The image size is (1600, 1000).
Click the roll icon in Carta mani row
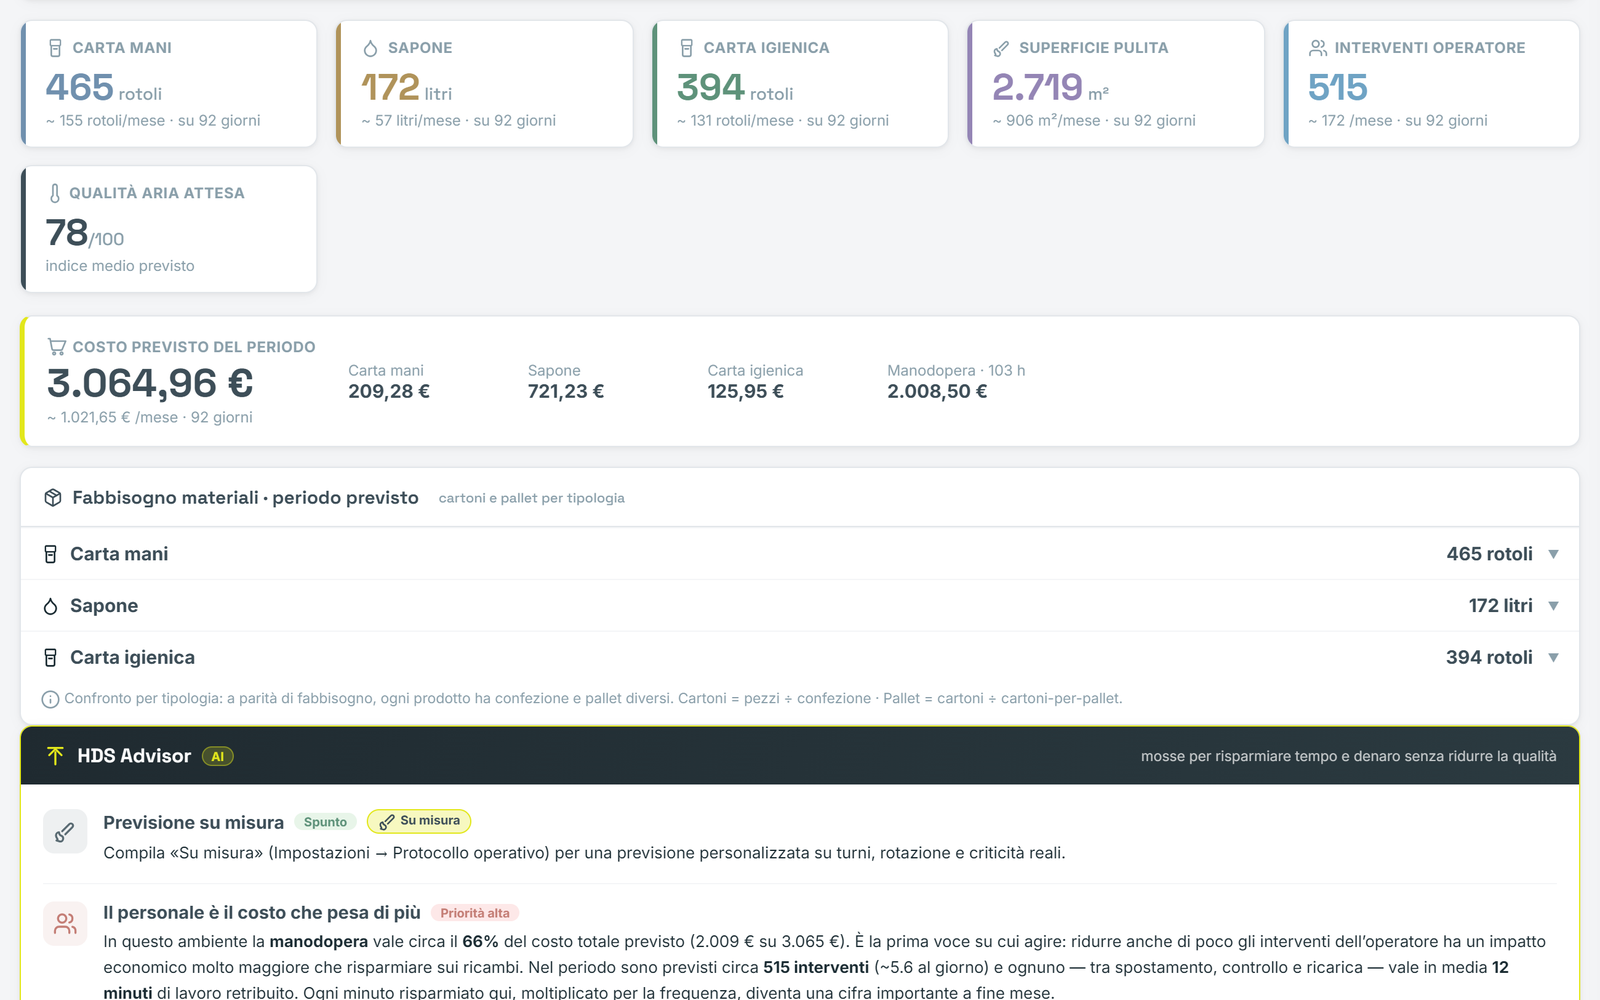51,554
